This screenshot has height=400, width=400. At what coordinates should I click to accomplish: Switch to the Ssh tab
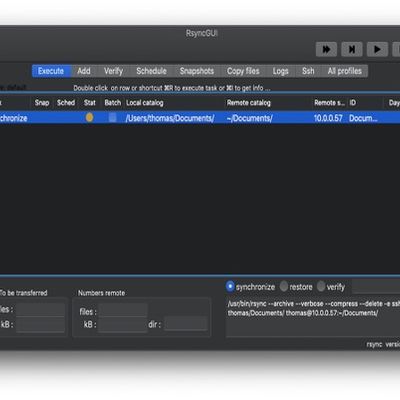pos(308,71)
